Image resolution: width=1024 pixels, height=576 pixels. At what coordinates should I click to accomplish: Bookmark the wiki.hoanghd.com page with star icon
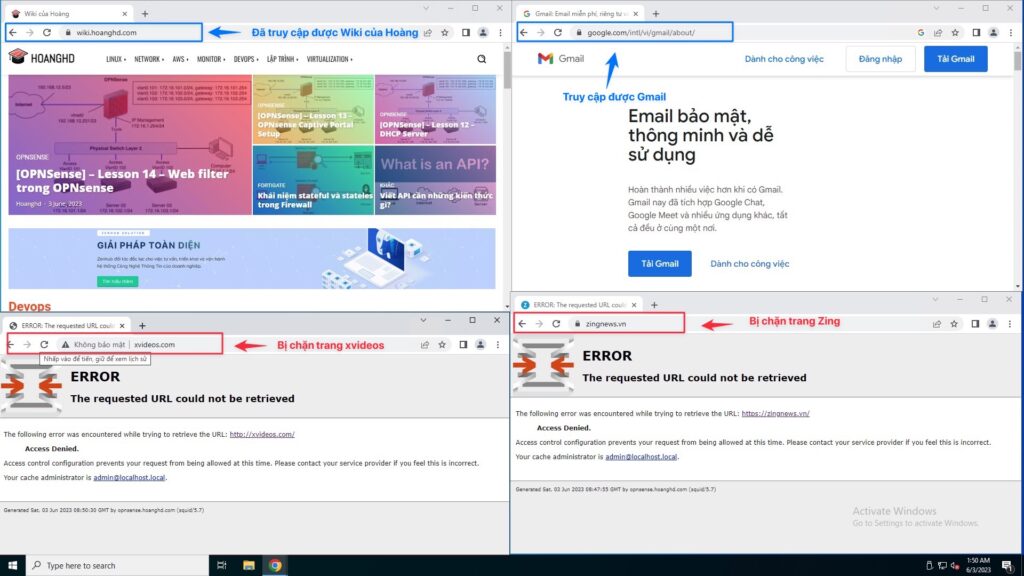coord(445,33)
